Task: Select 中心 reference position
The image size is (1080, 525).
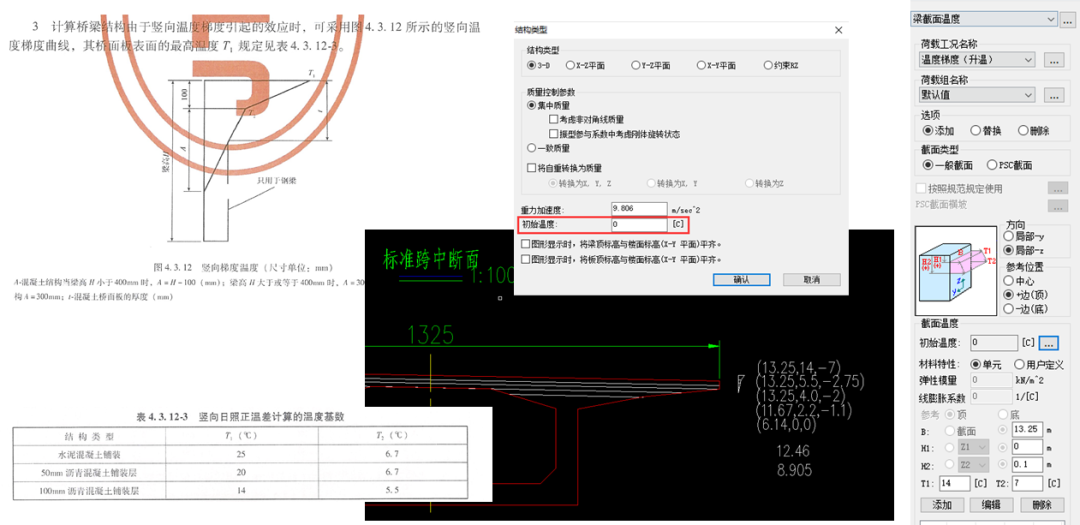Action: (x=1008, y=280)
